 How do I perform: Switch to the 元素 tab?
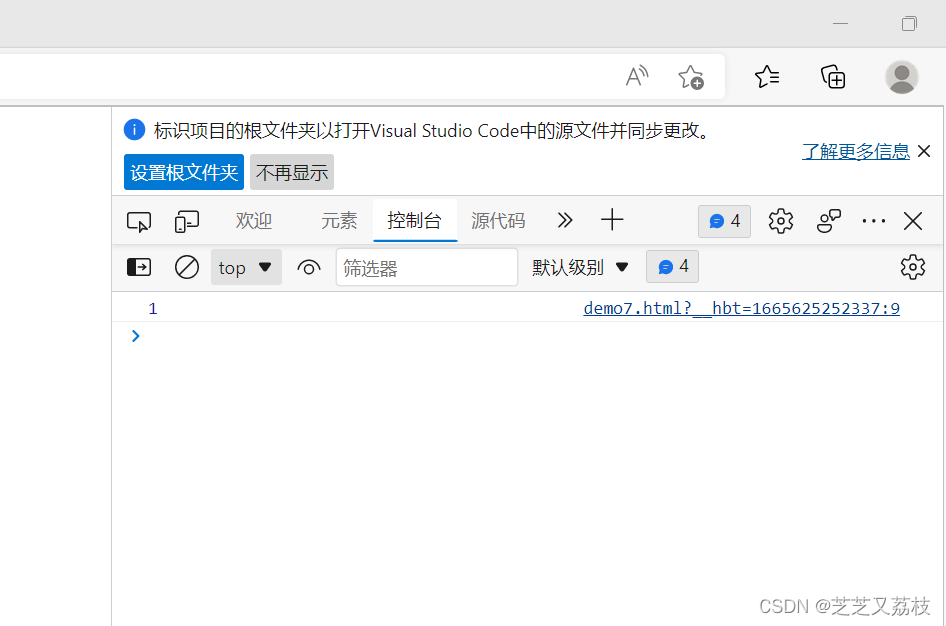[x=339, y=221]
